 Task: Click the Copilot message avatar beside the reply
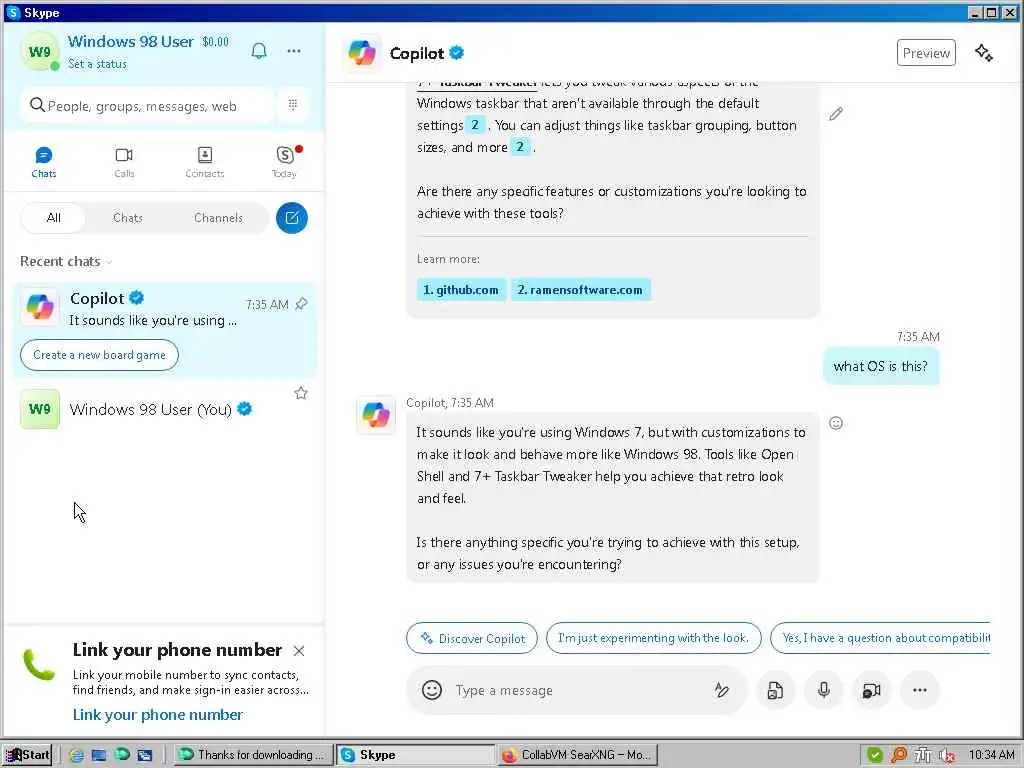coord(376,415)
